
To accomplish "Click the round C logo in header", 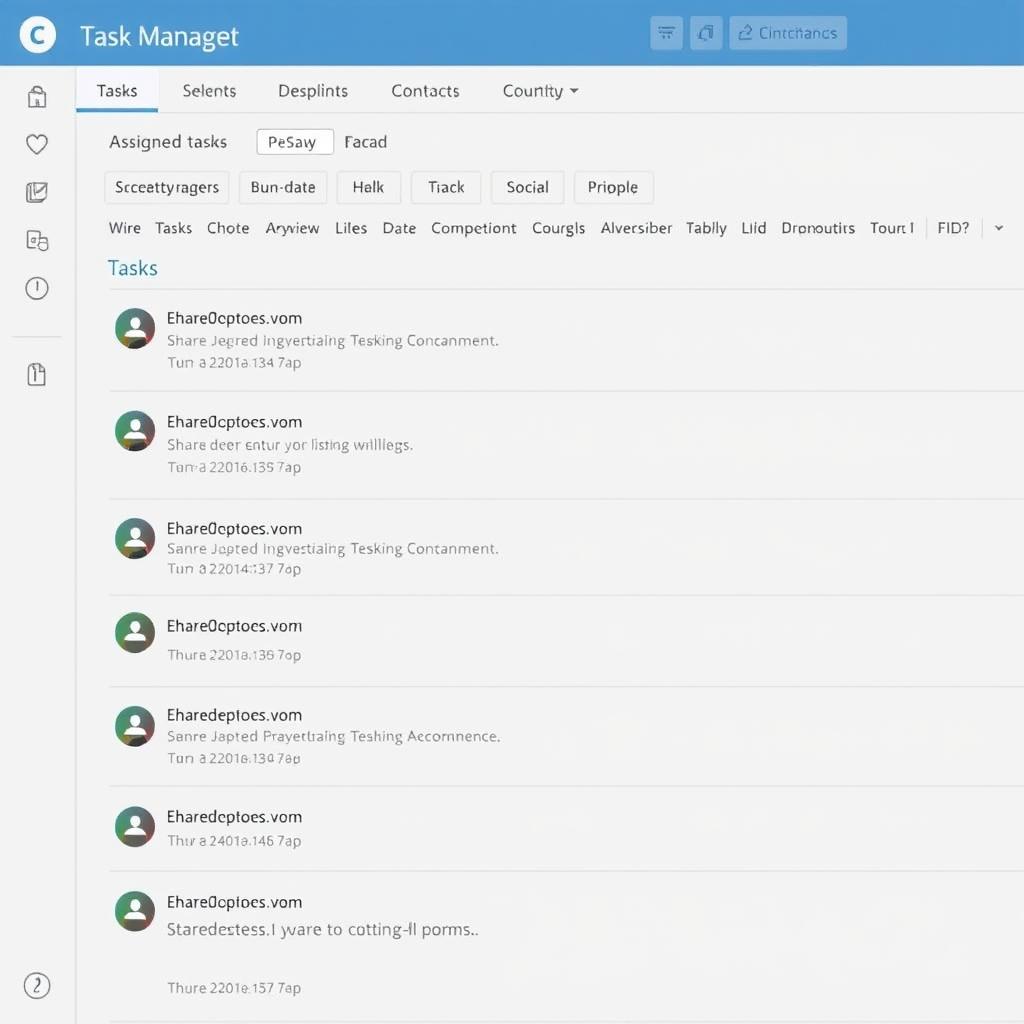I will coord(37,35).
